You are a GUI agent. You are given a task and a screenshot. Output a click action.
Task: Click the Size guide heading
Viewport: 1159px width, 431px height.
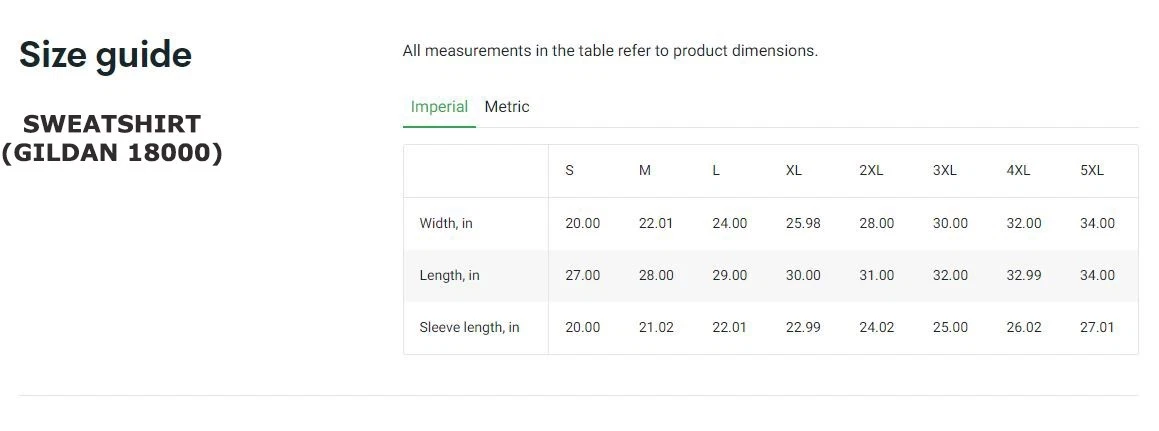point(105,54)
